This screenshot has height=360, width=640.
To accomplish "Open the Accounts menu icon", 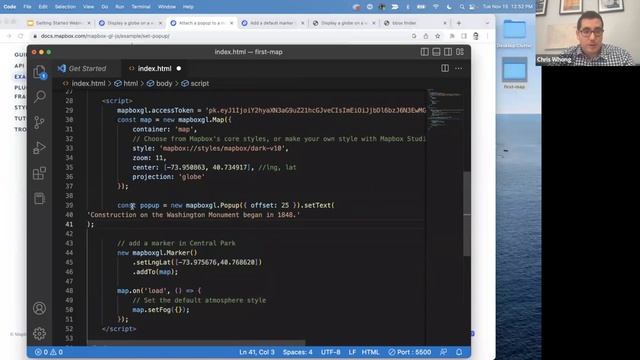I will click(40, 308).
